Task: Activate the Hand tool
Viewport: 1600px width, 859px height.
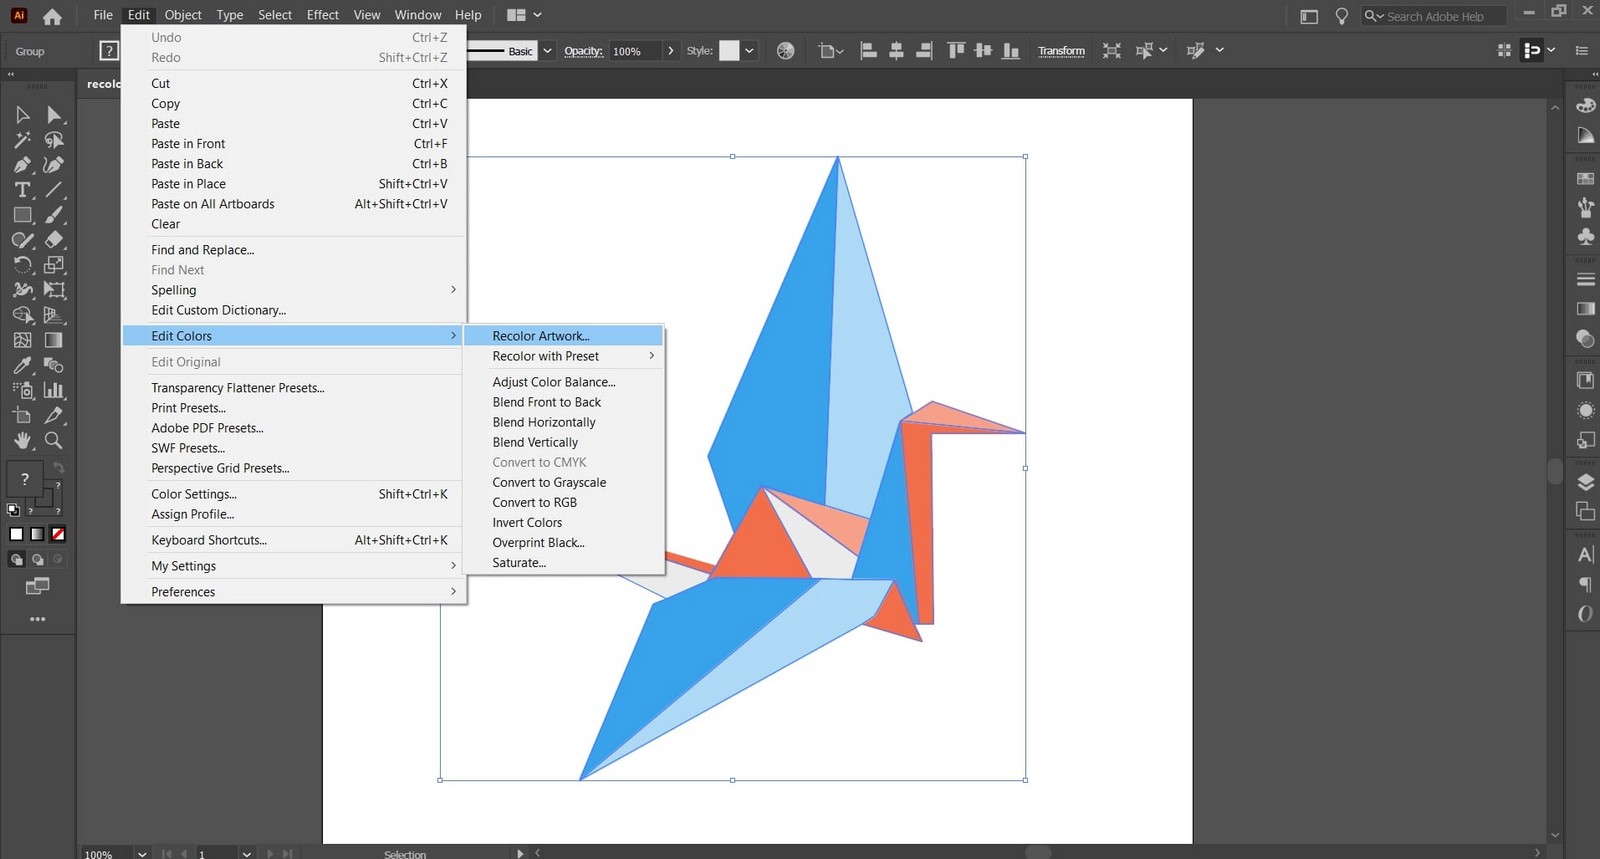Action: pos(22,440)
